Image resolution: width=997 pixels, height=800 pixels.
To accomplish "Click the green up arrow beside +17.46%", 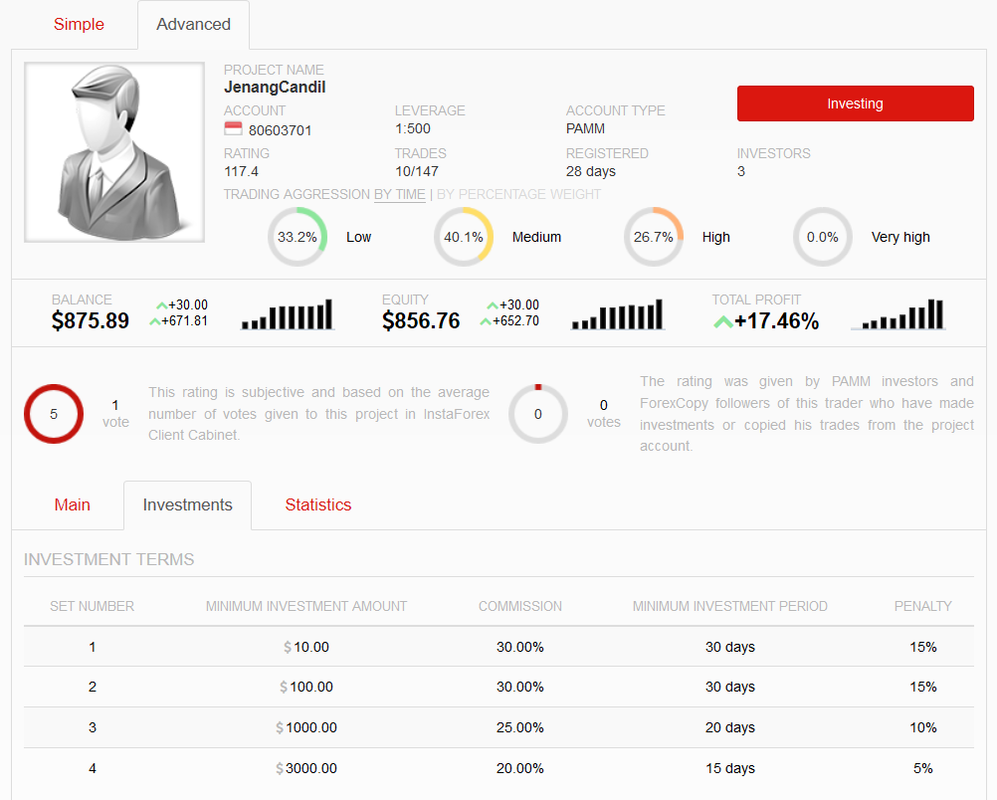I will [723, 322].
